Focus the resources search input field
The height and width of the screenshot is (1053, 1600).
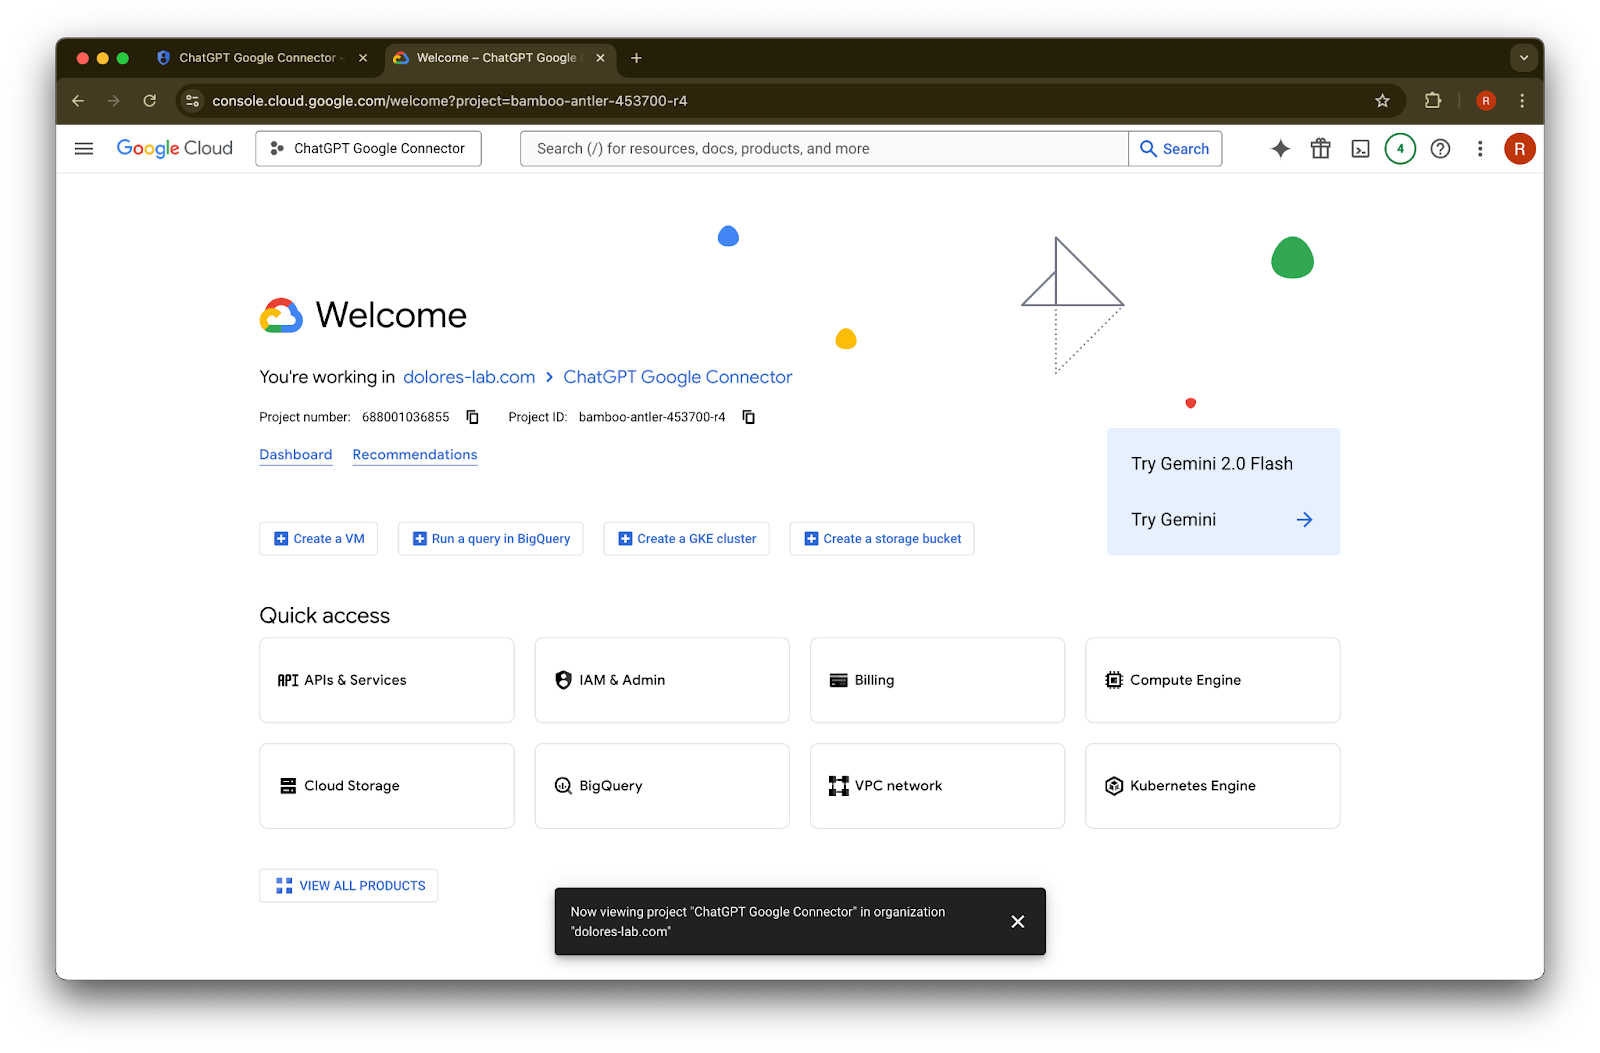824,149
